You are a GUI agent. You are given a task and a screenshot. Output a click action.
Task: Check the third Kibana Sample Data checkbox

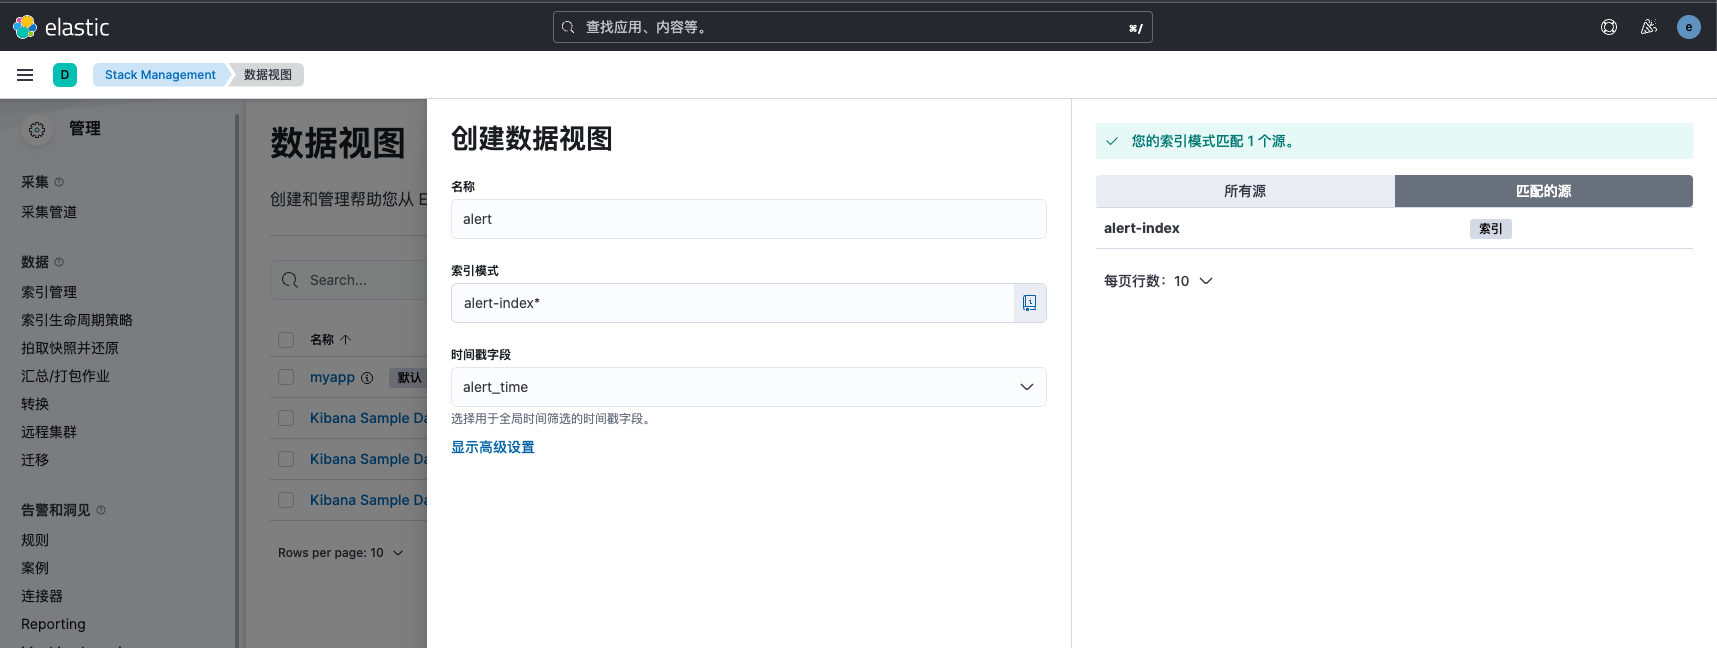(x=286, y=500)
